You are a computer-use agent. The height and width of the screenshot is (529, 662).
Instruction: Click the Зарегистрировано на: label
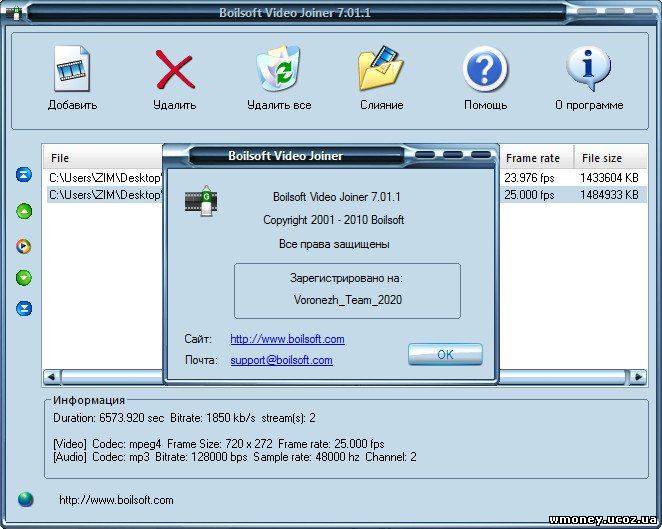pyautogui.click(x=346, y=278)
